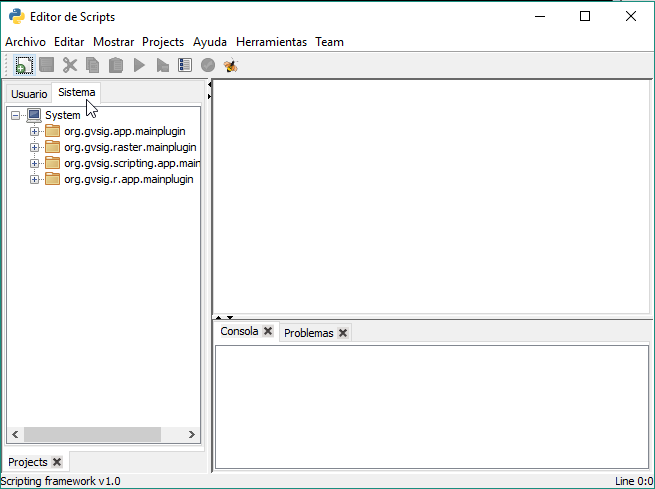Expand org.gvsig.raster.mainplugin folder

tap(35, 147)
